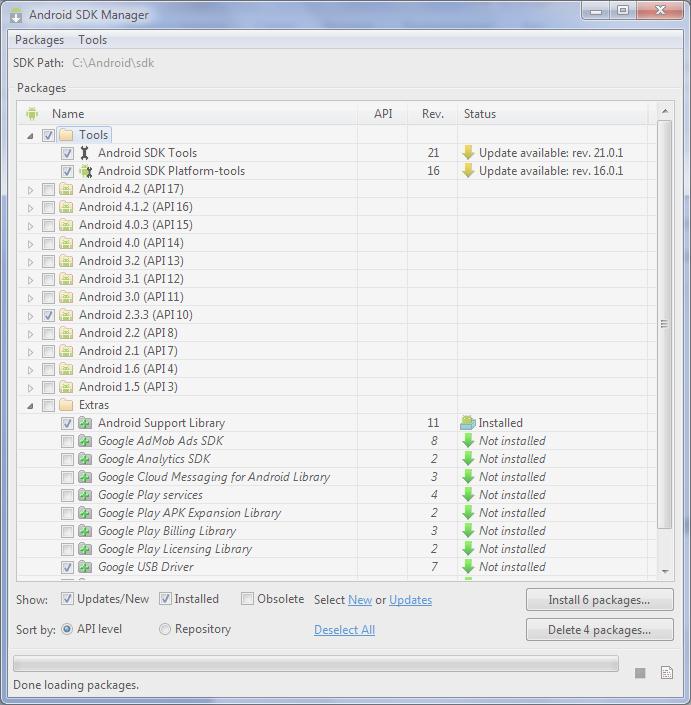Click the Install 6 packages button
691x705 pixels.
click(x=600, y=600)
